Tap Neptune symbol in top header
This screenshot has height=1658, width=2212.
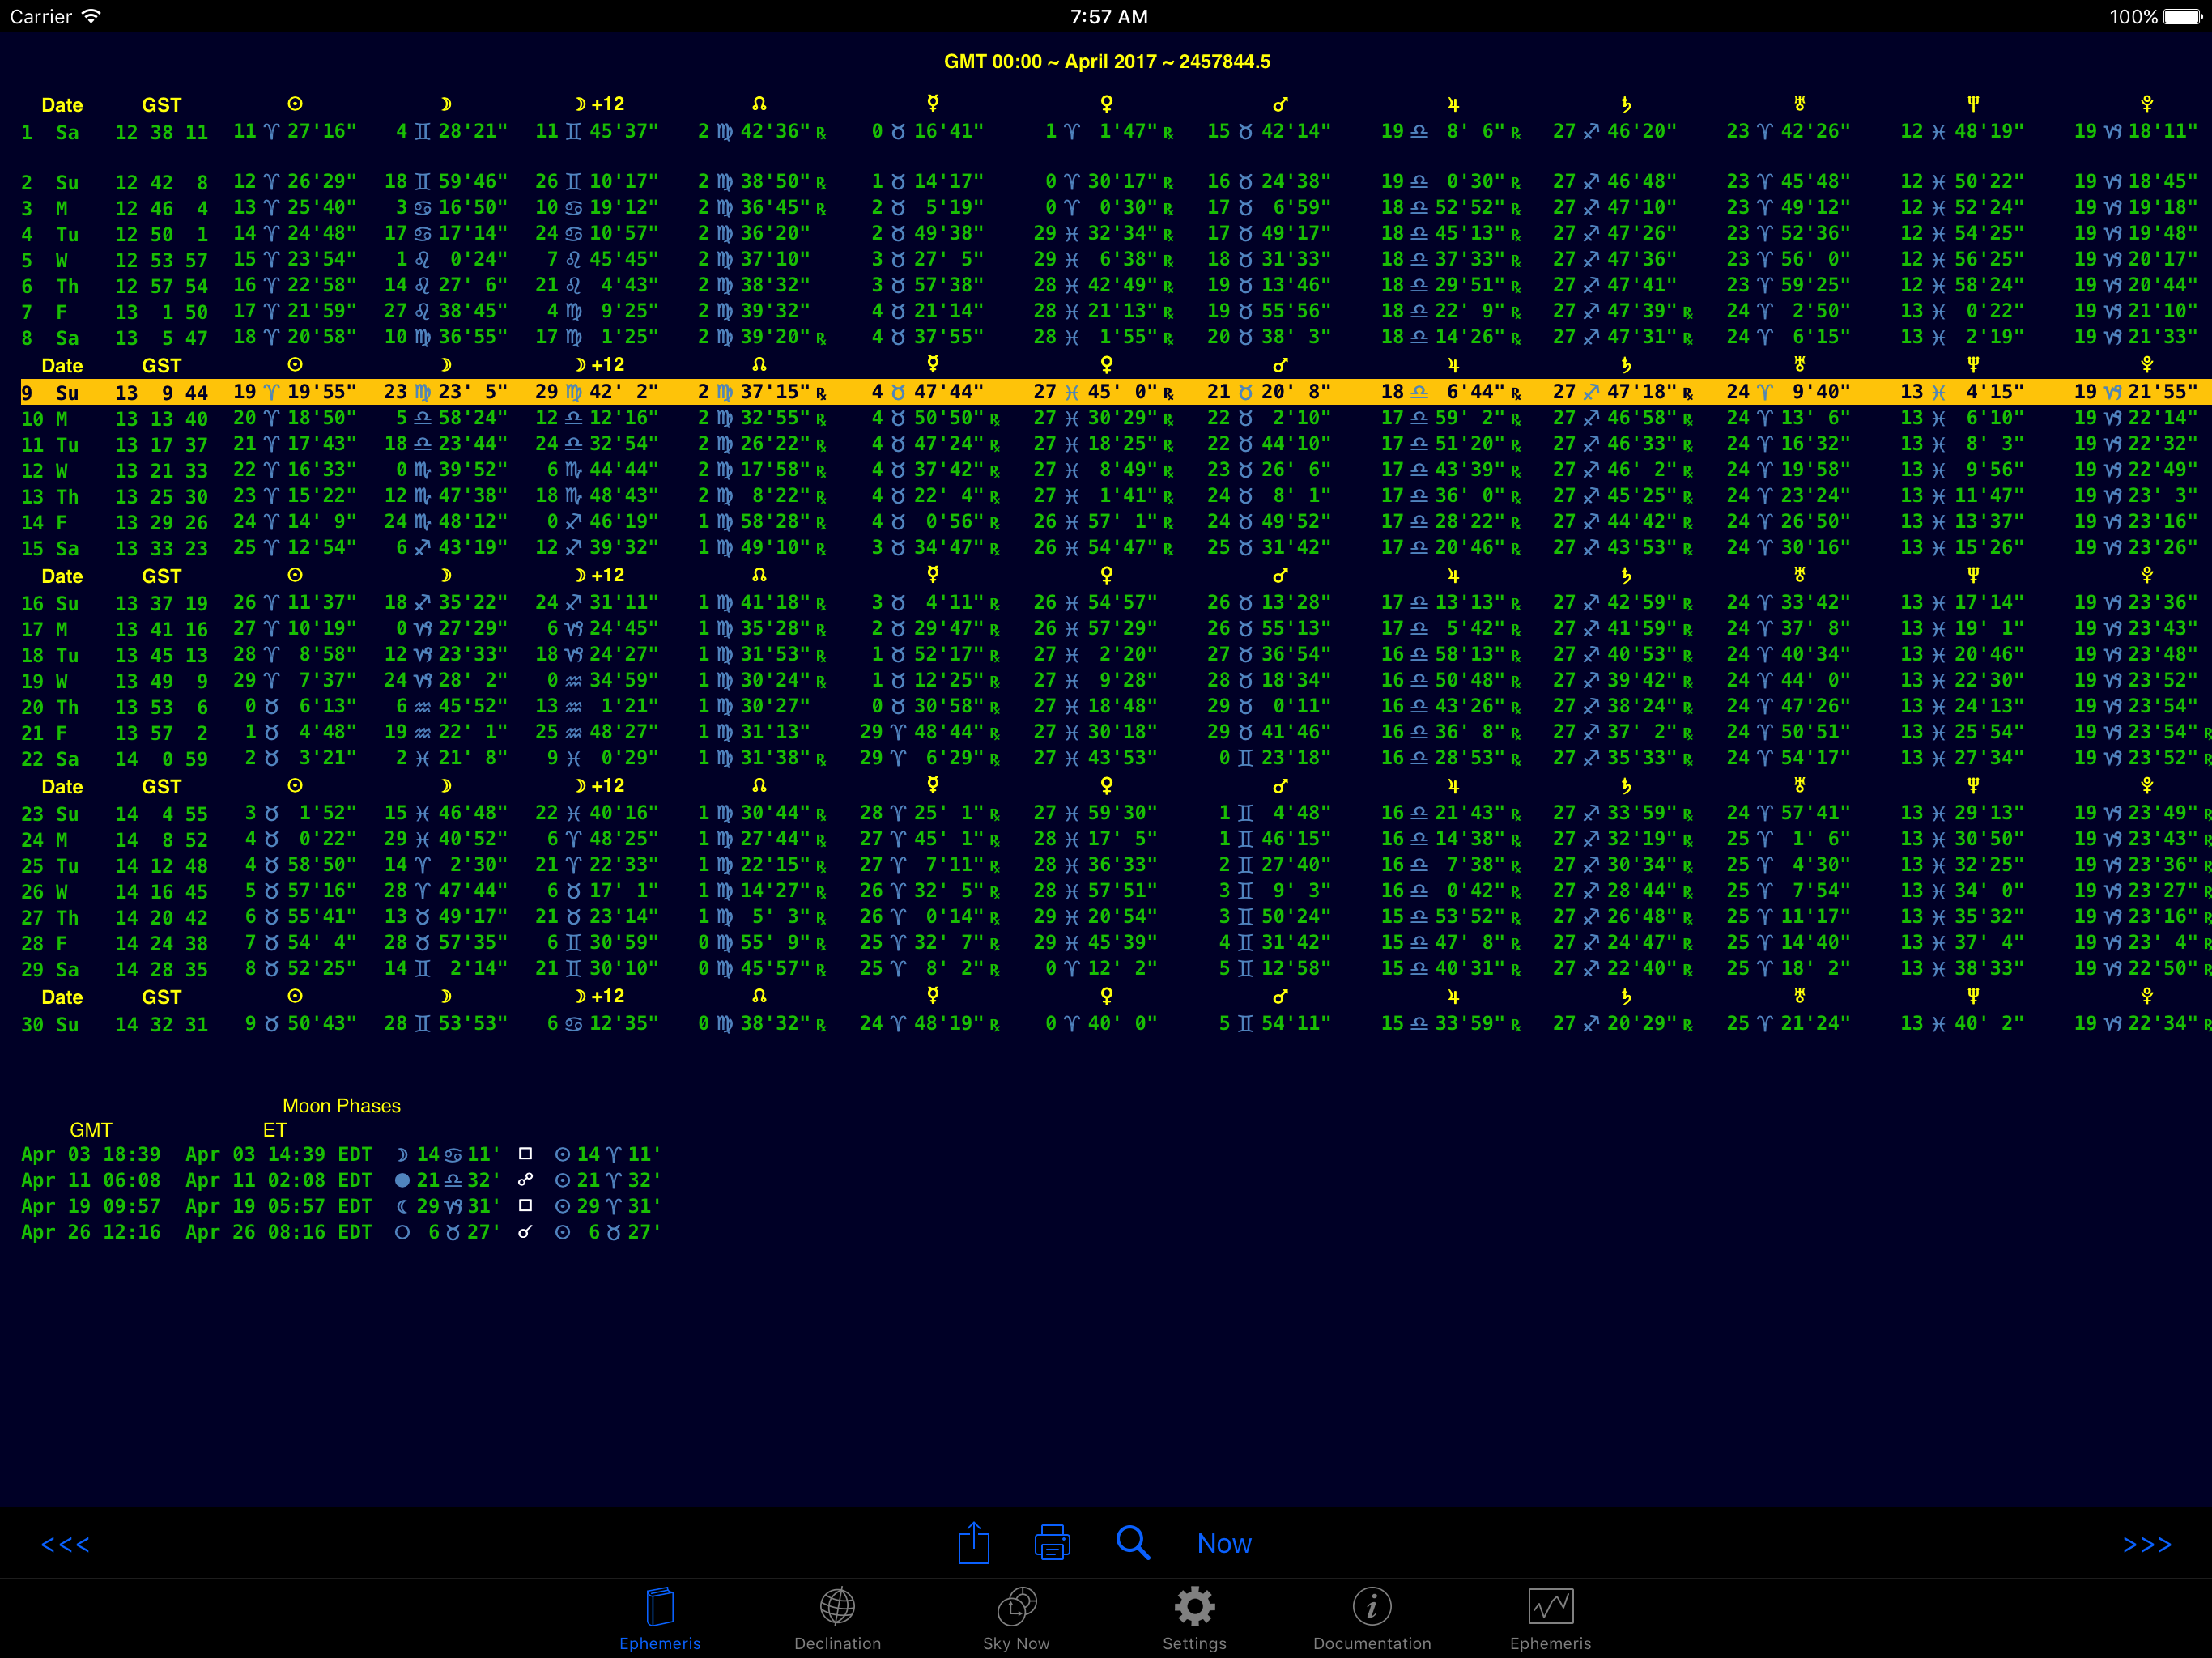click(1973, 104)
